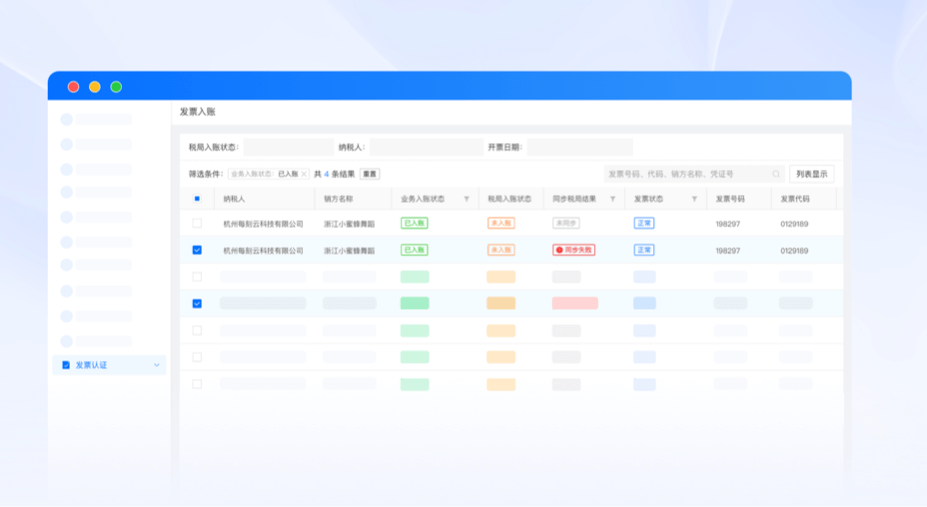This screenshot has width=927, height=507.
Task: Expand the 发票认证 menu chevron
Action: point(156,365)
